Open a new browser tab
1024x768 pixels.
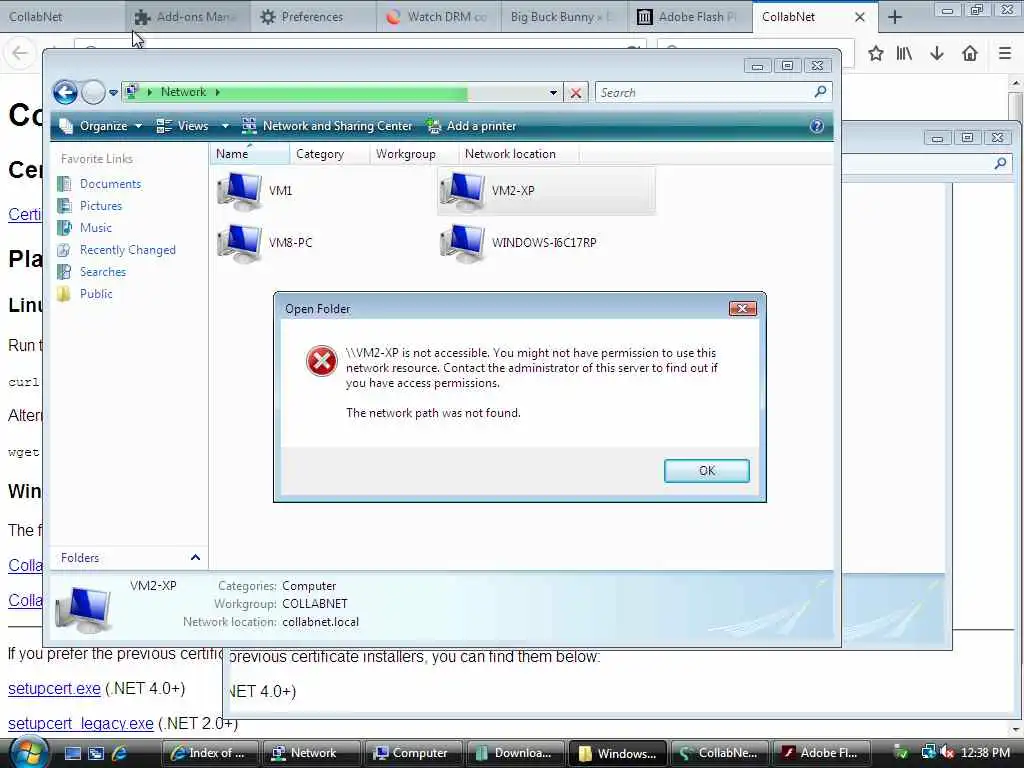click(x=895, y=17)
